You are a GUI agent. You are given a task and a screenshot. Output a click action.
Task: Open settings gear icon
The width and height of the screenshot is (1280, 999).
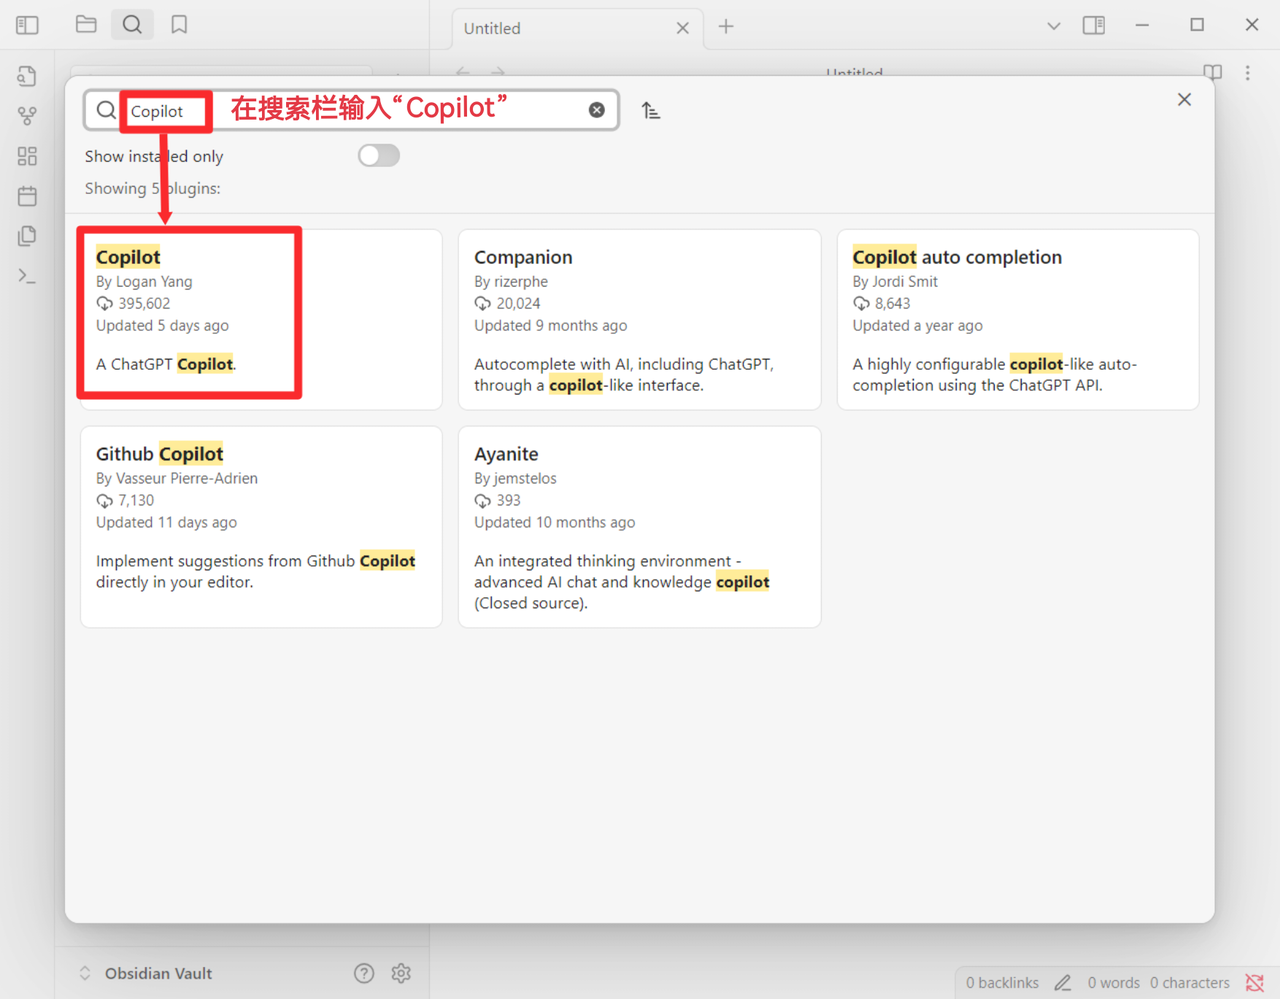pos(401,973)
